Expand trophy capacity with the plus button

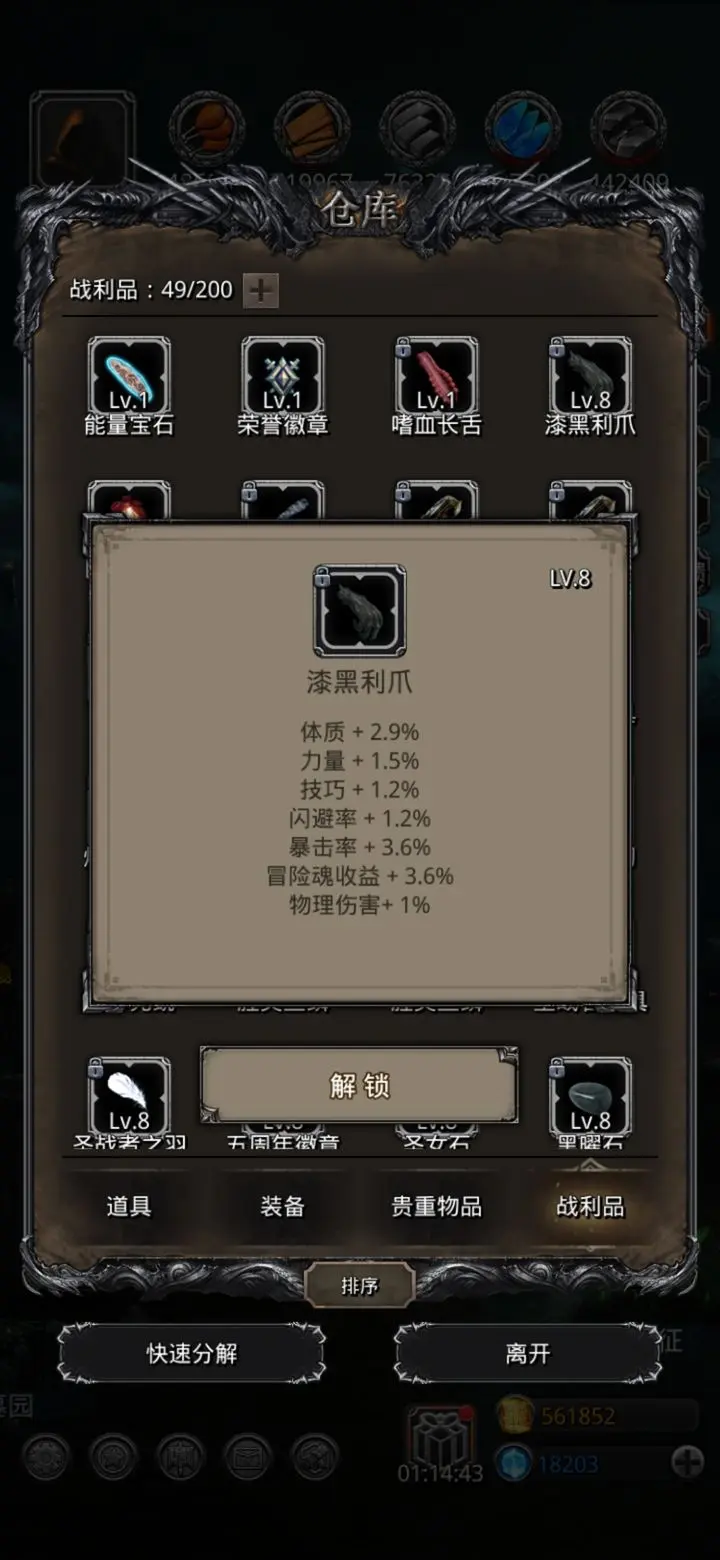pyautogui.click(x=261, y=291)
